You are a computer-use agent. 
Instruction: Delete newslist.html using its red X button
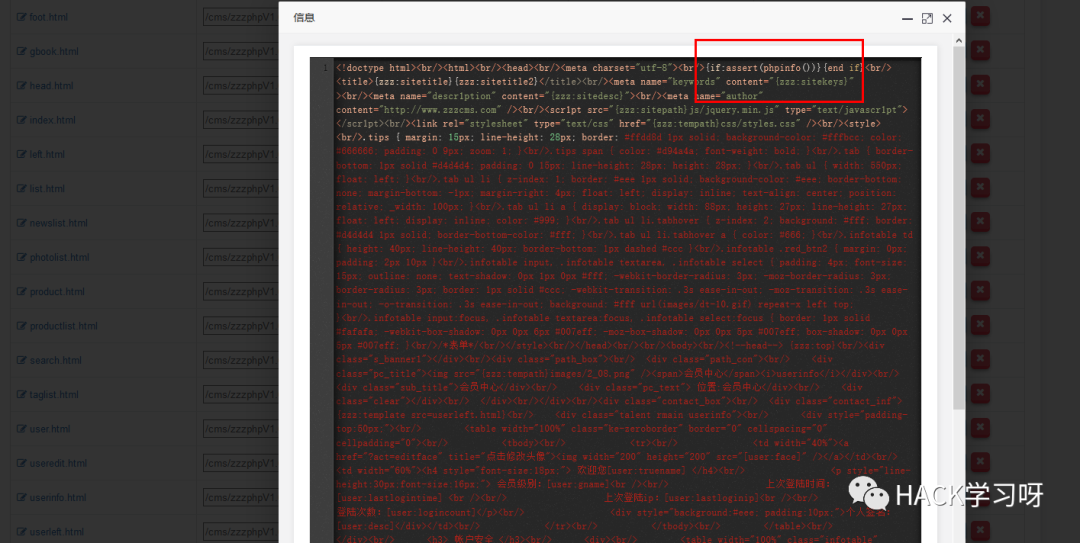[980, 223]
